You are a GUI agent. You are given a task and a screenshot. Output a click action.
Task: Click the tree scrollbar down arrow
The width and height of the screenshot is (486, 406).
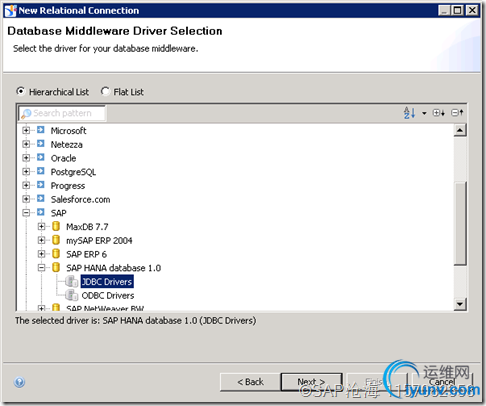pyautogui.click(x=460, y=304)
